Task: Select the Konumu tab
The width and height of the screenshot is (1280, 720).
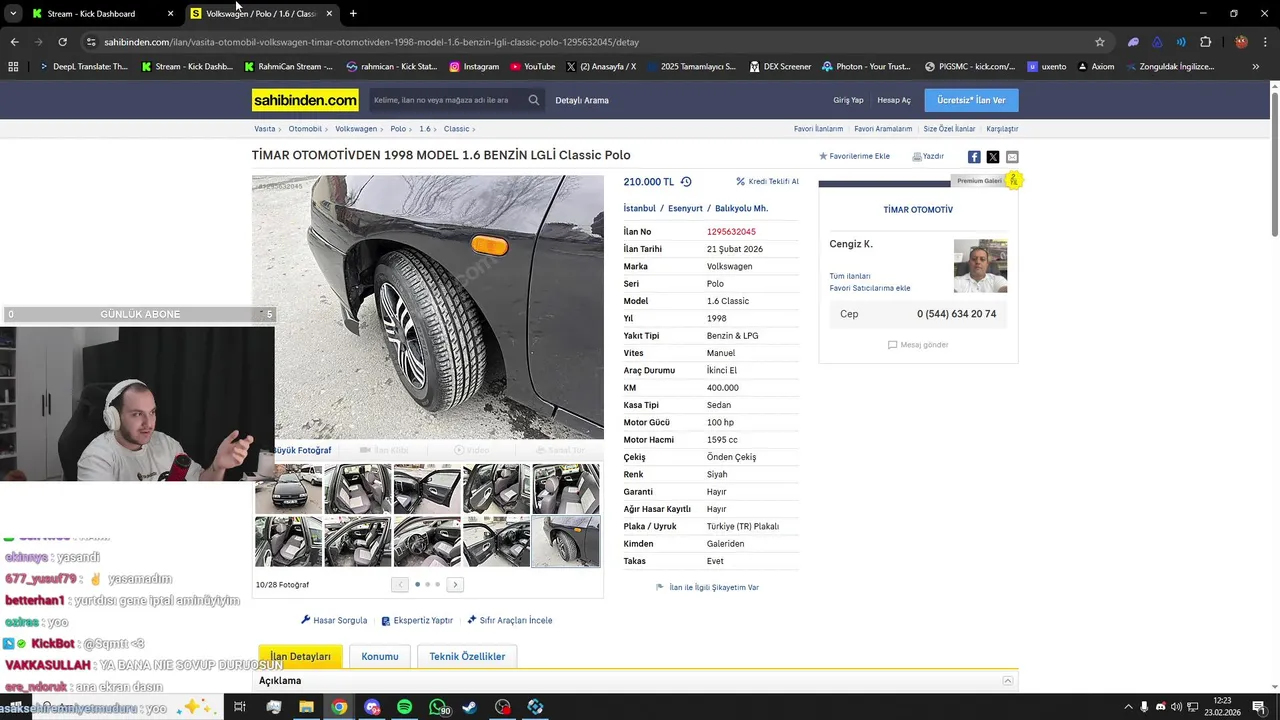Action: pyautogui.click(x=380, y=657)
